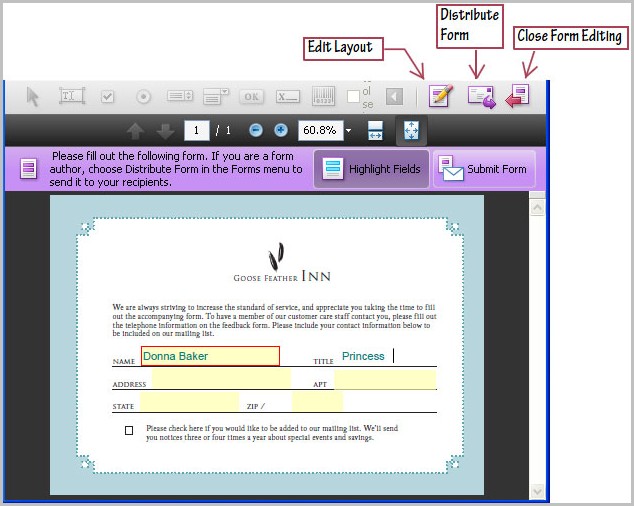The width and height of the screenshot is (634, 506).
Task: Click the form icon in purple bar
Action: [x=28, y=169]
